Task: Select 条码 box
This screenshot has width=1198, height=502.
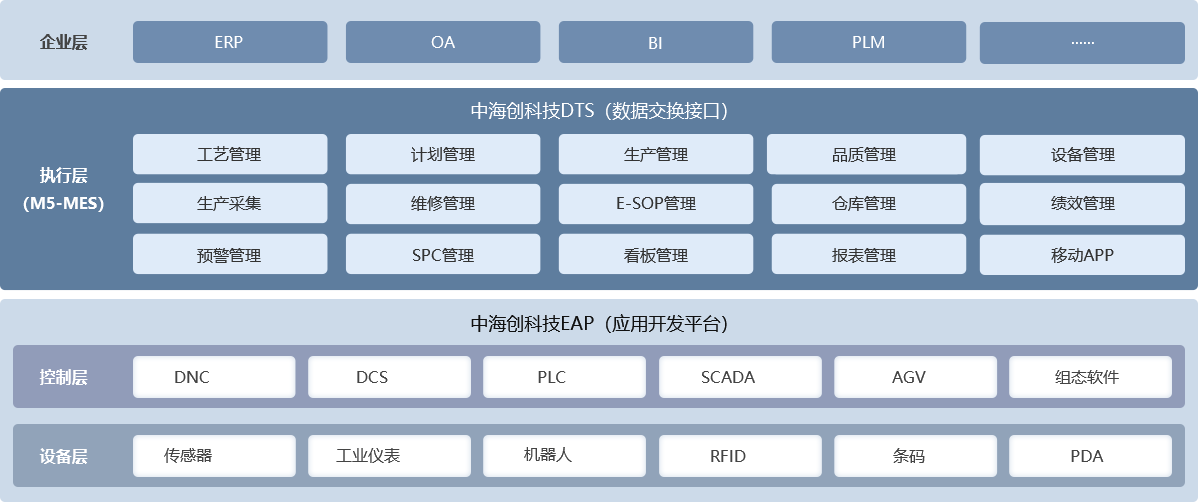Action: tap(915, 456)
